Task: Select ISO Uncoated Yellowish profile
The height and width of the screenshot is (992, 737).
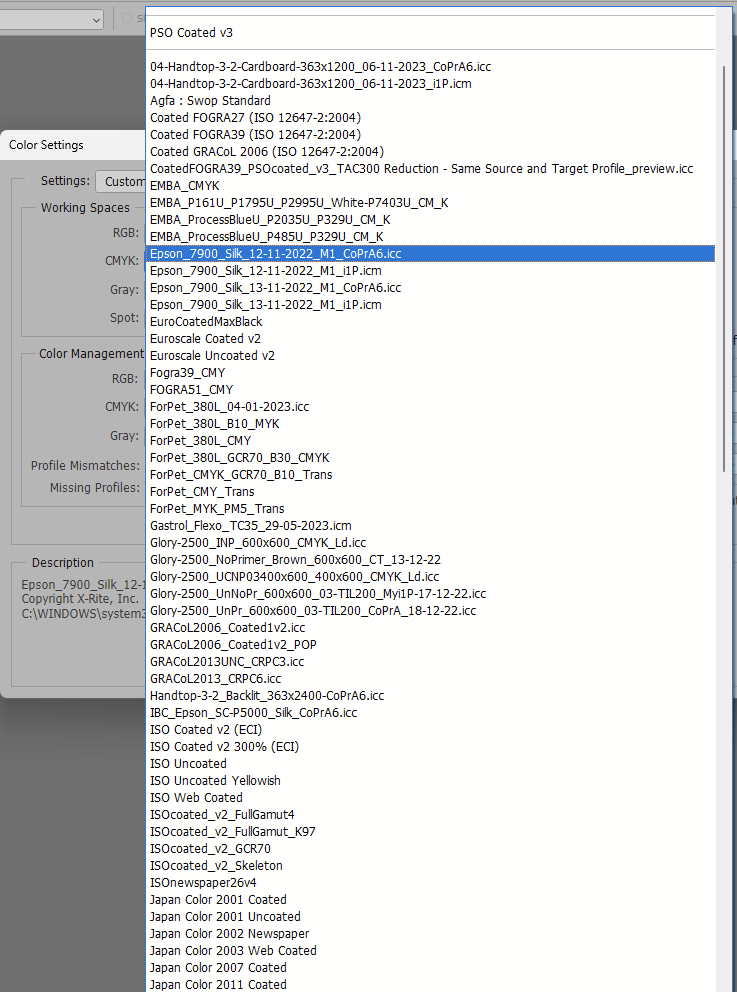Action: (x=430, y=781)
